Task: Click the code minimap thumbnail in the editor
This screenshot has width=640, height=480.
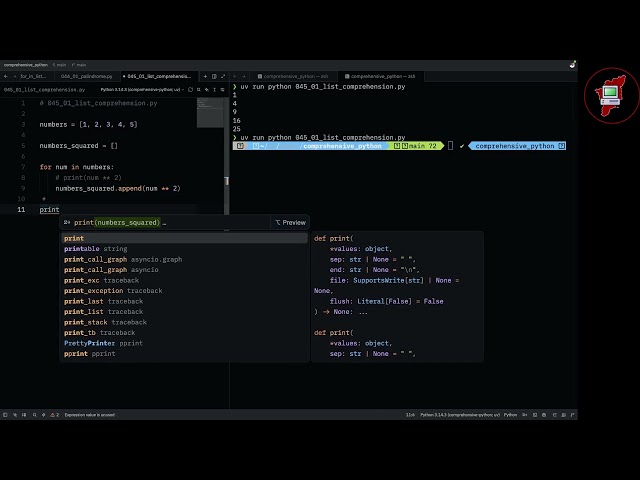Action: pos(210,113)
